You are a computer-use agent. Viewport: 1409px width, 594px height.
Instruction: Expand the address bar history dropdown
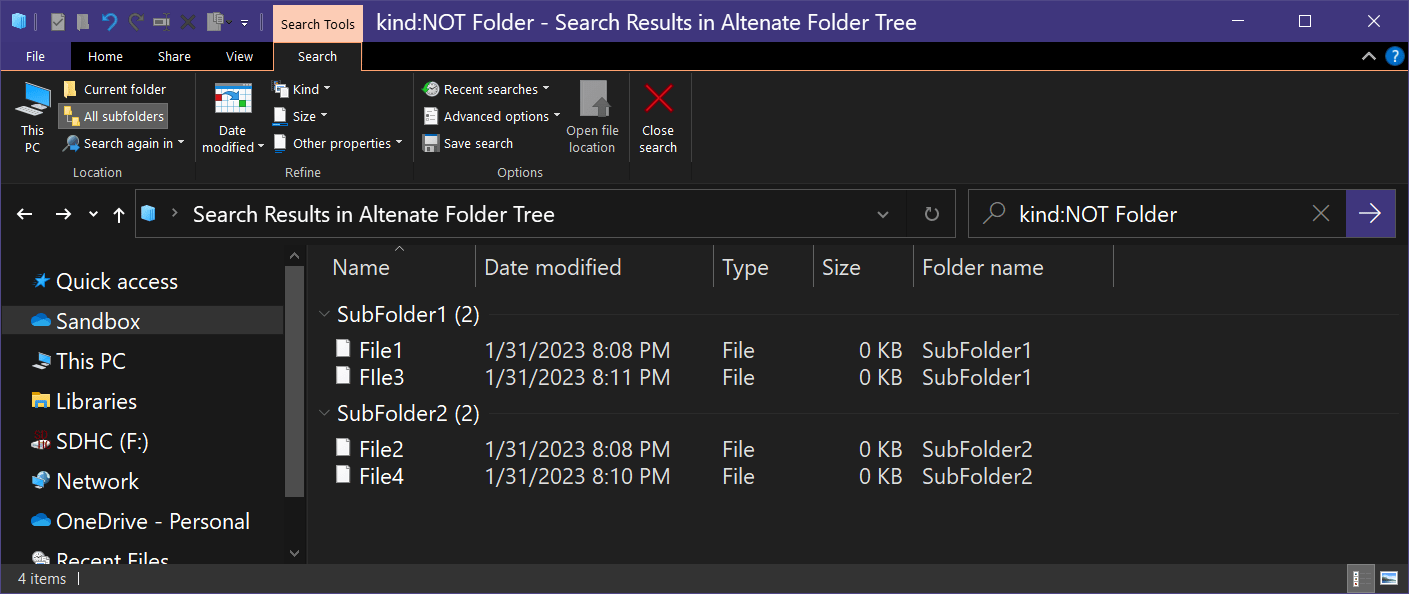point(883,214)
